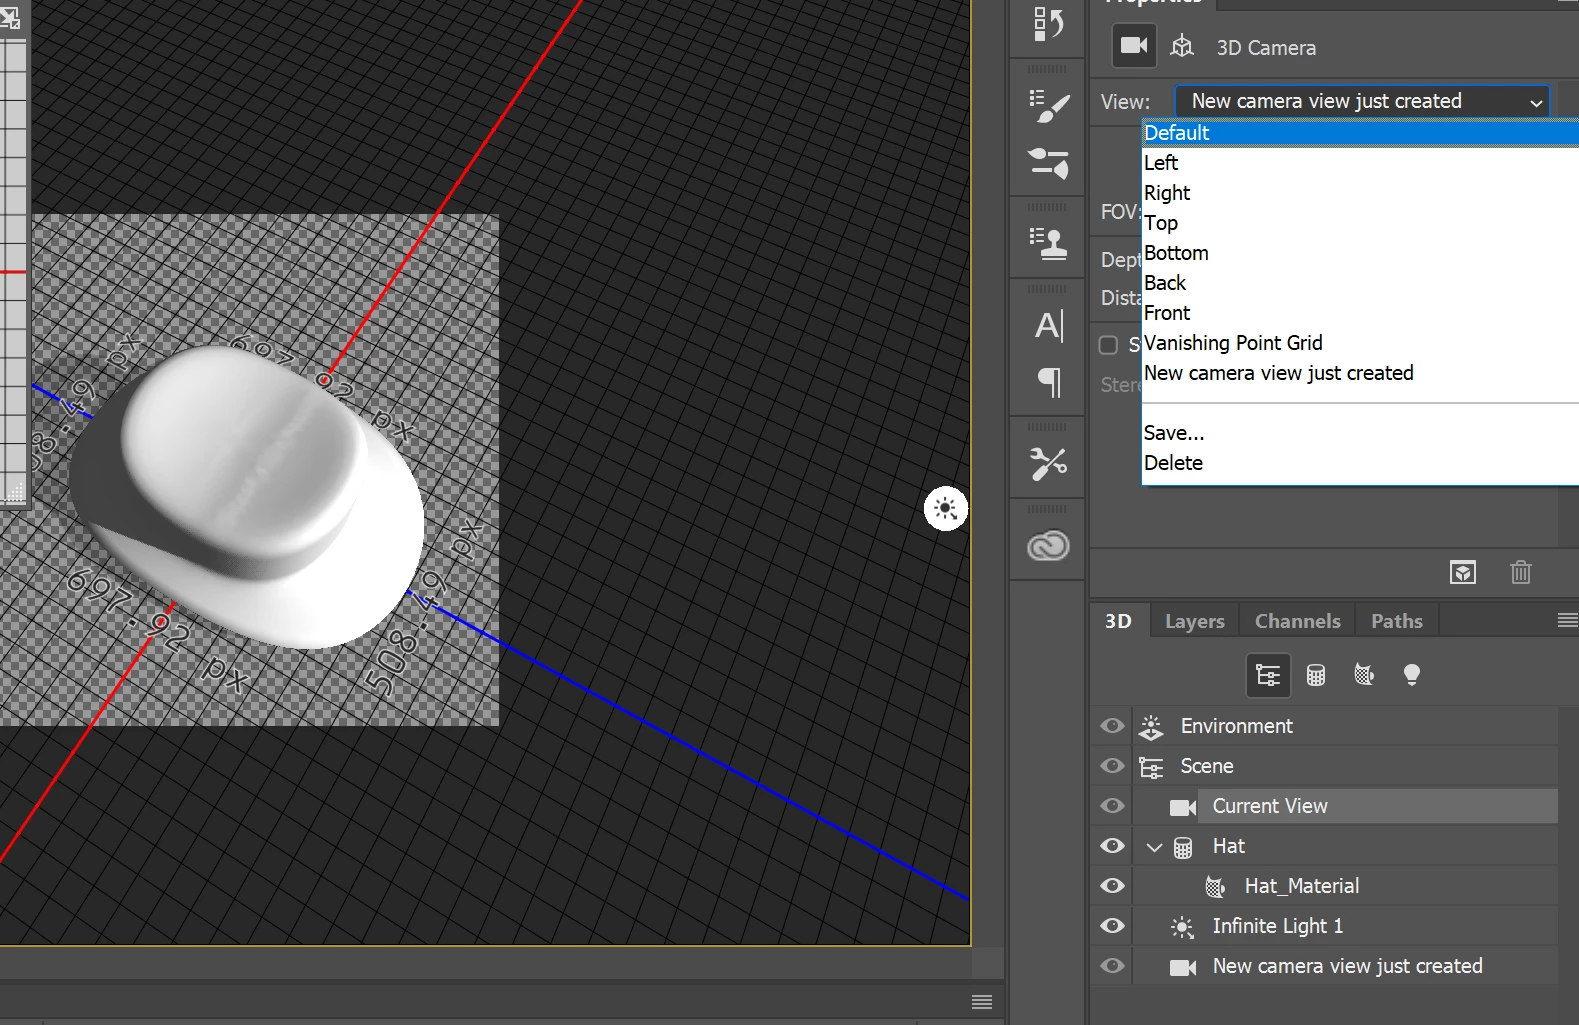
Task: Click the infinite light widget in viewport
Action: (946, 509)
